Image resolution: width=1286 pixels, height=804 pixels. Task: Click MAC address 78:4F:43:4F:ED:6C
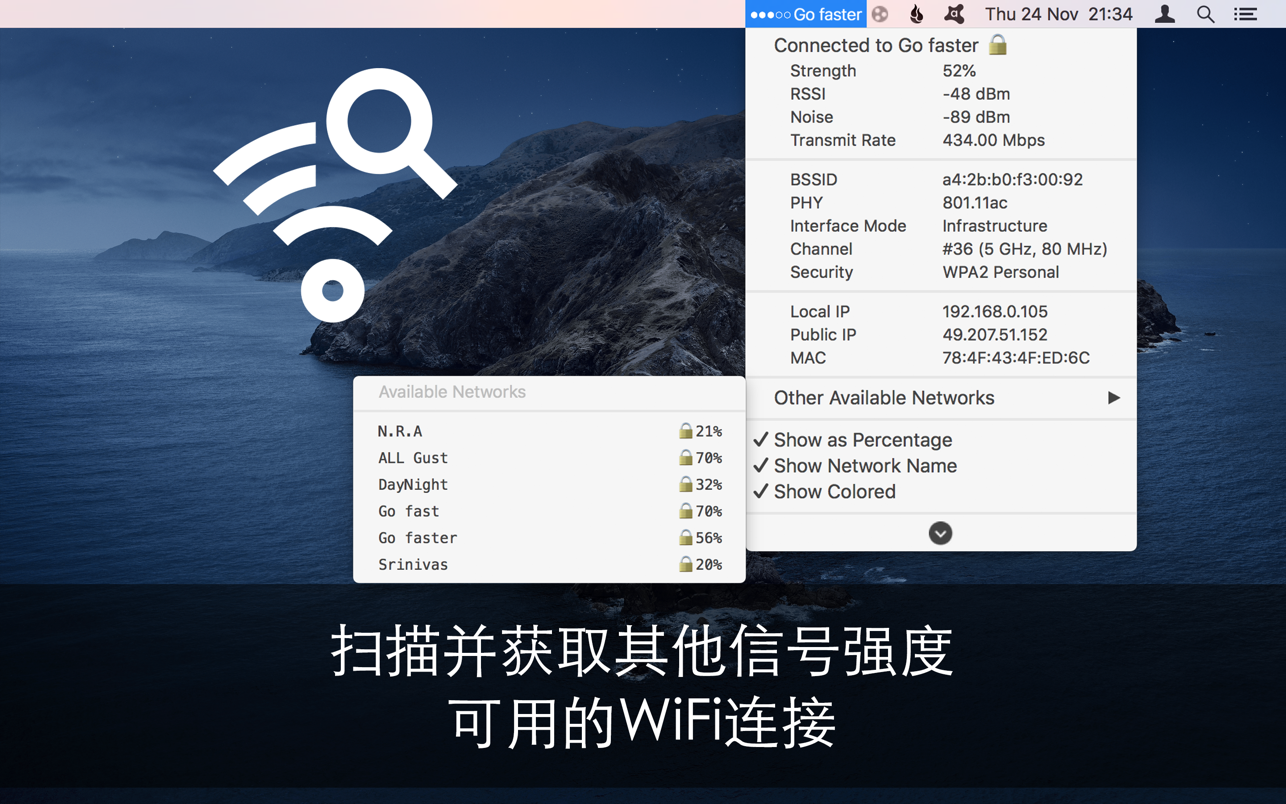pyautogui.click(x=1016, y=358)
